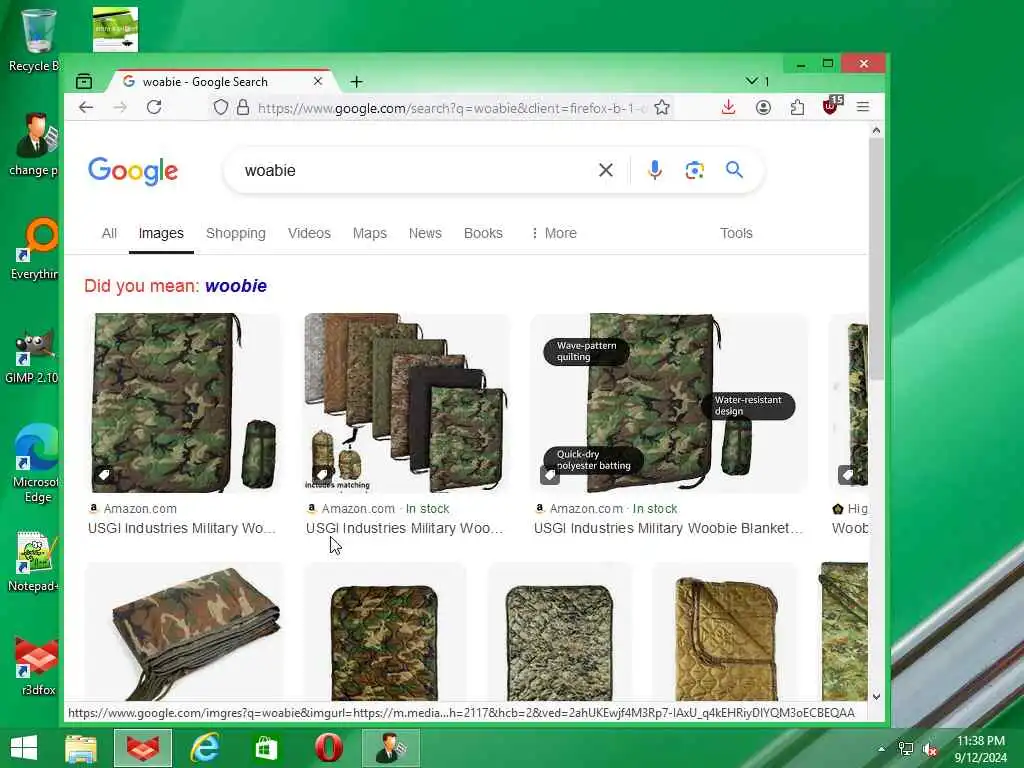Click the muted volume tray icon
Screen dimensions: 1024x768
929,750
